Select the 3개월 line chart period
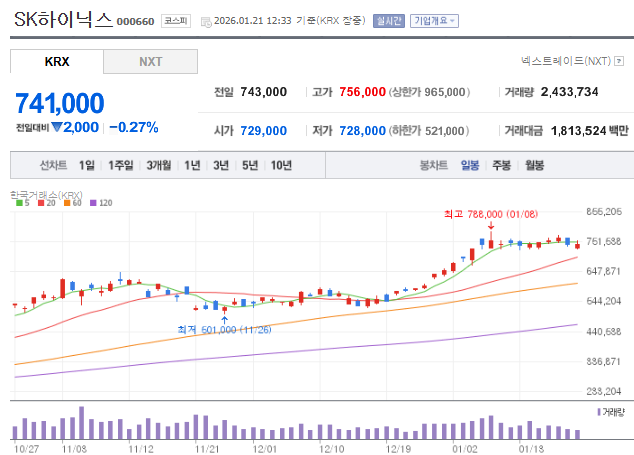 click(x=158, y=165)
